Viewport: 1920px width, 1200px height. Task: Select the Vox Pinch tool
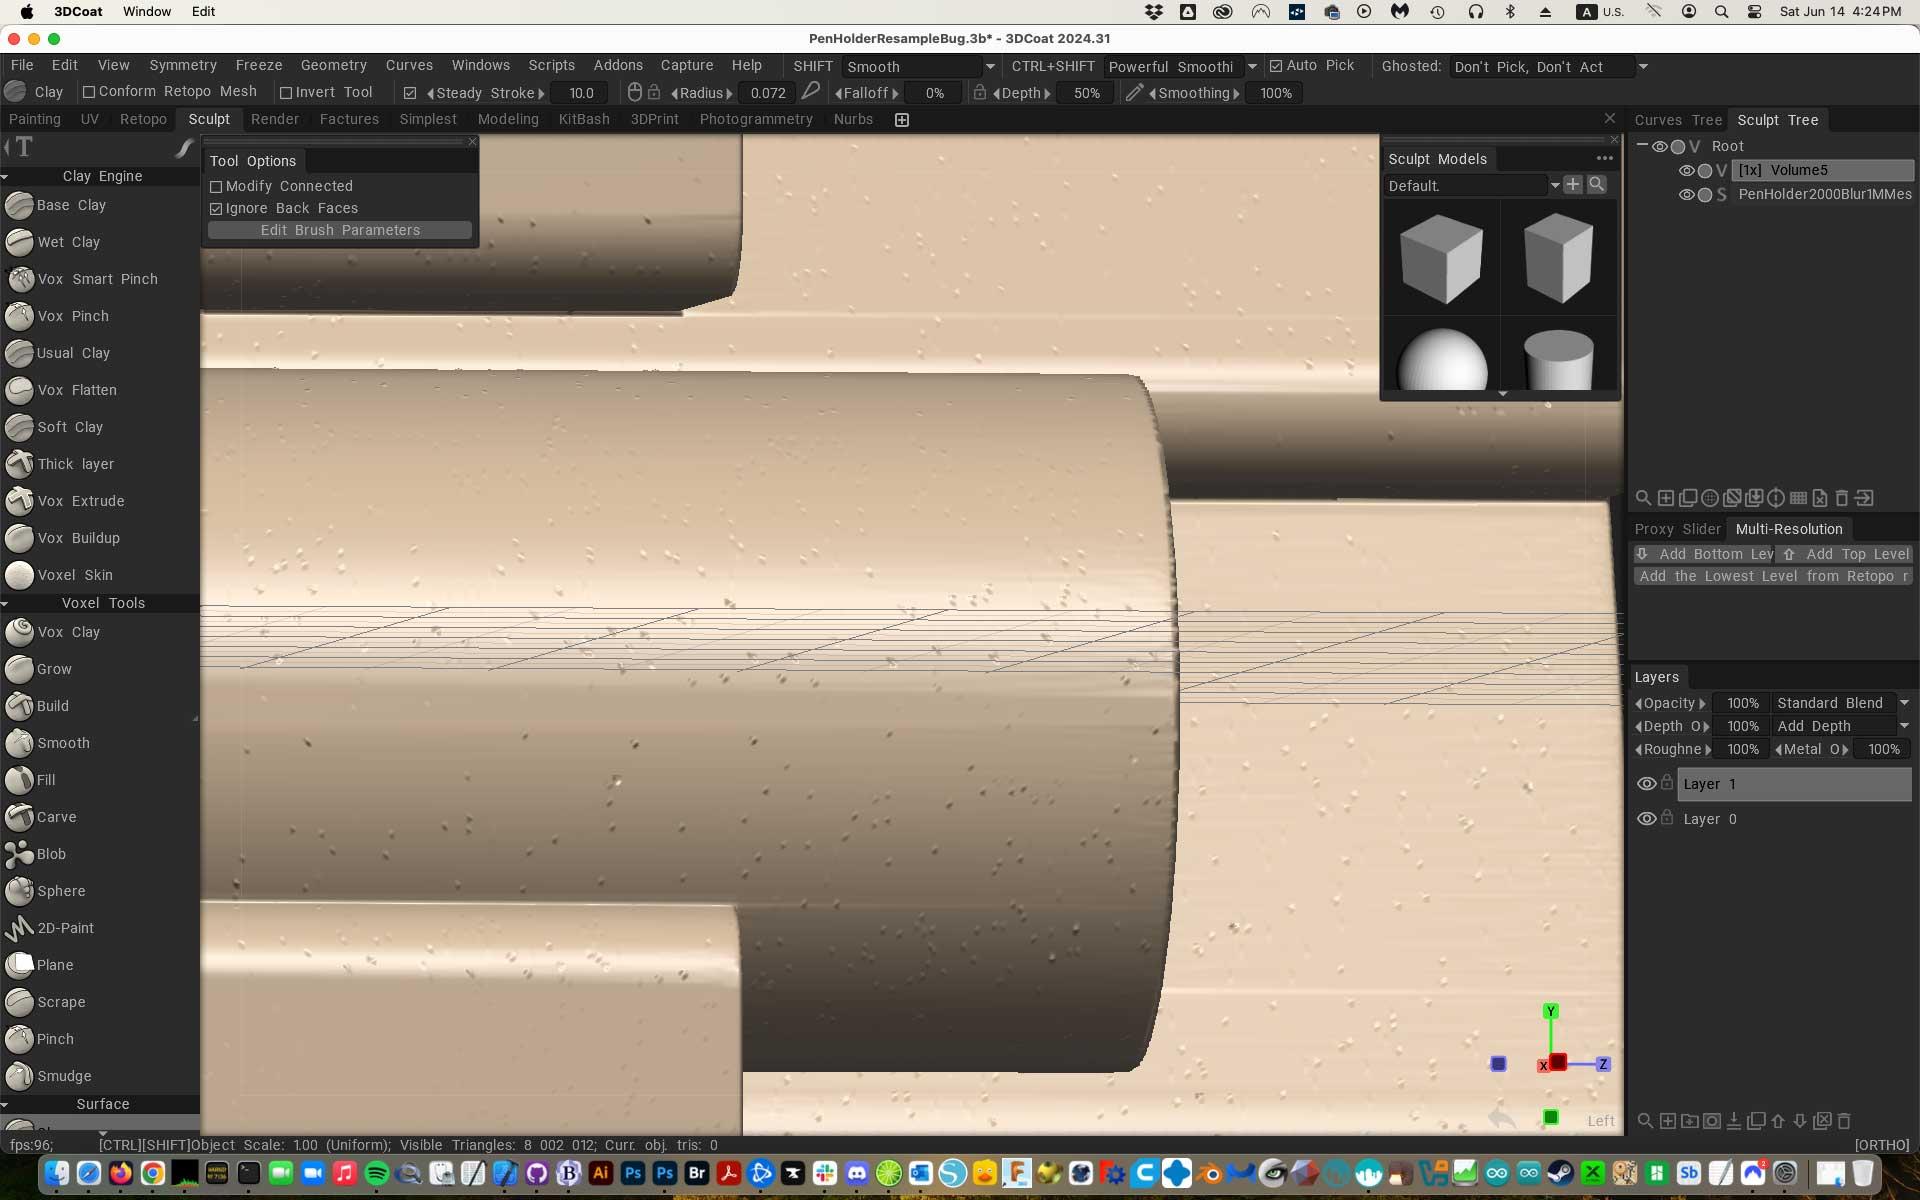click(72, 316)
